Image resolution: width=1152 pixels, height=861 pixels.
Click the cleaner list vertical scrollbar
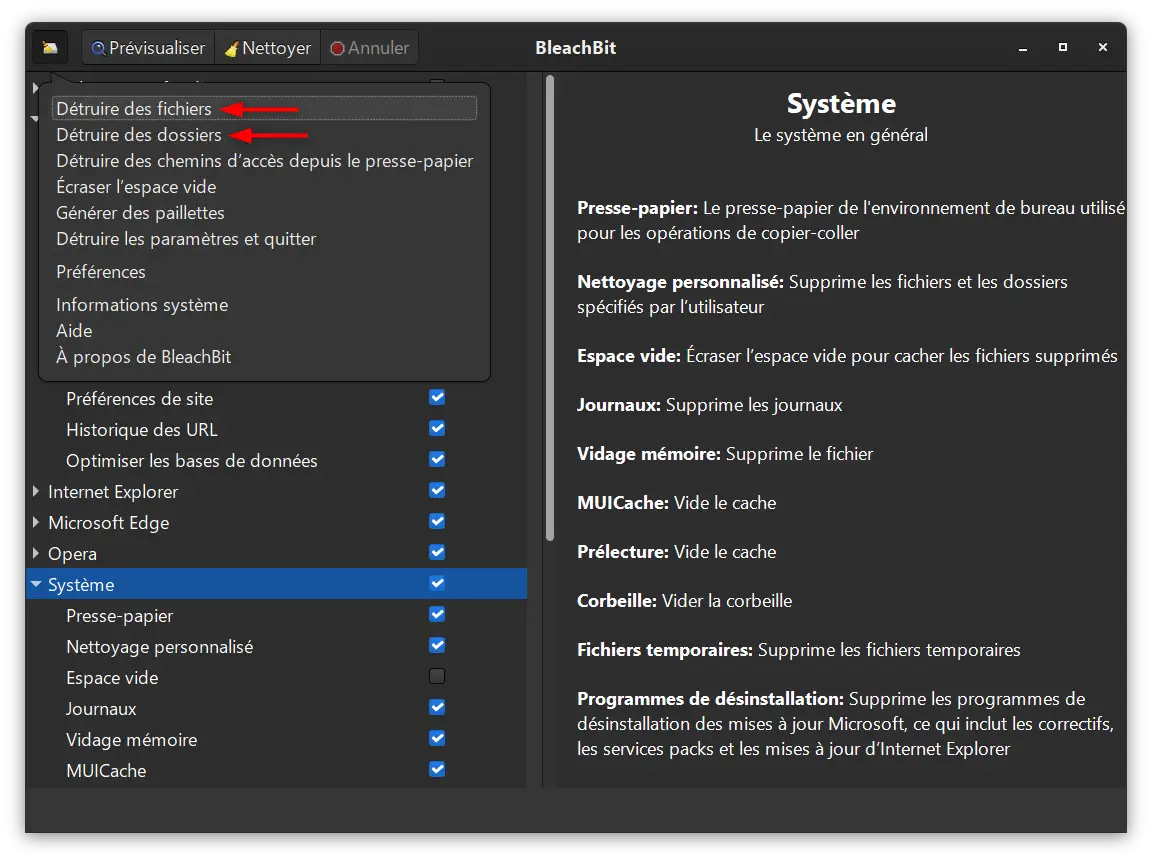click(550, 309)
